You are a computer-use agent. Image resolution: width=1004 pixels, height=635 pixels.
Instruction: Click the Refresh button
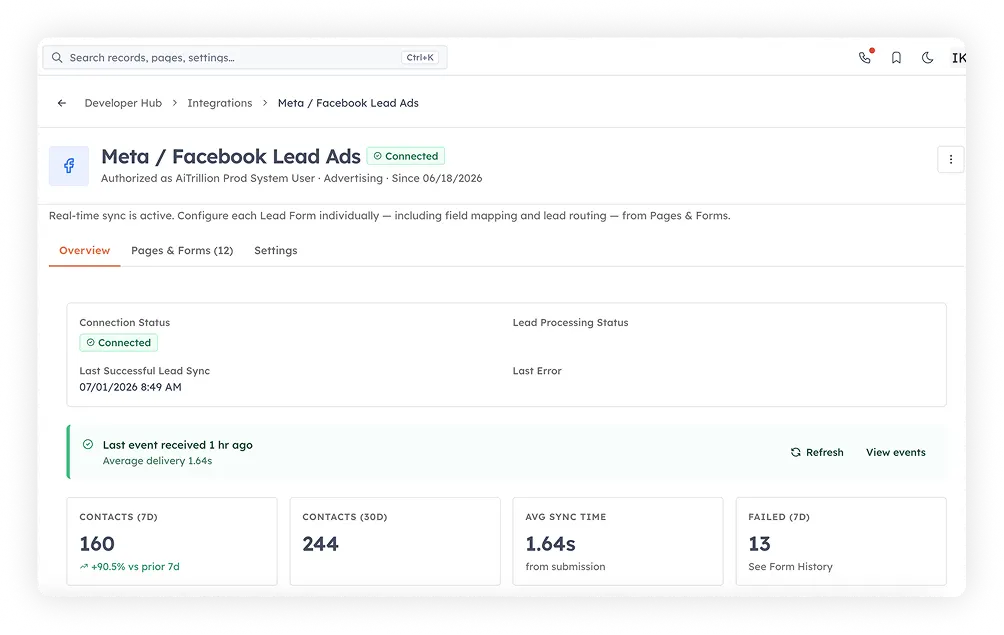click(816, 452)
